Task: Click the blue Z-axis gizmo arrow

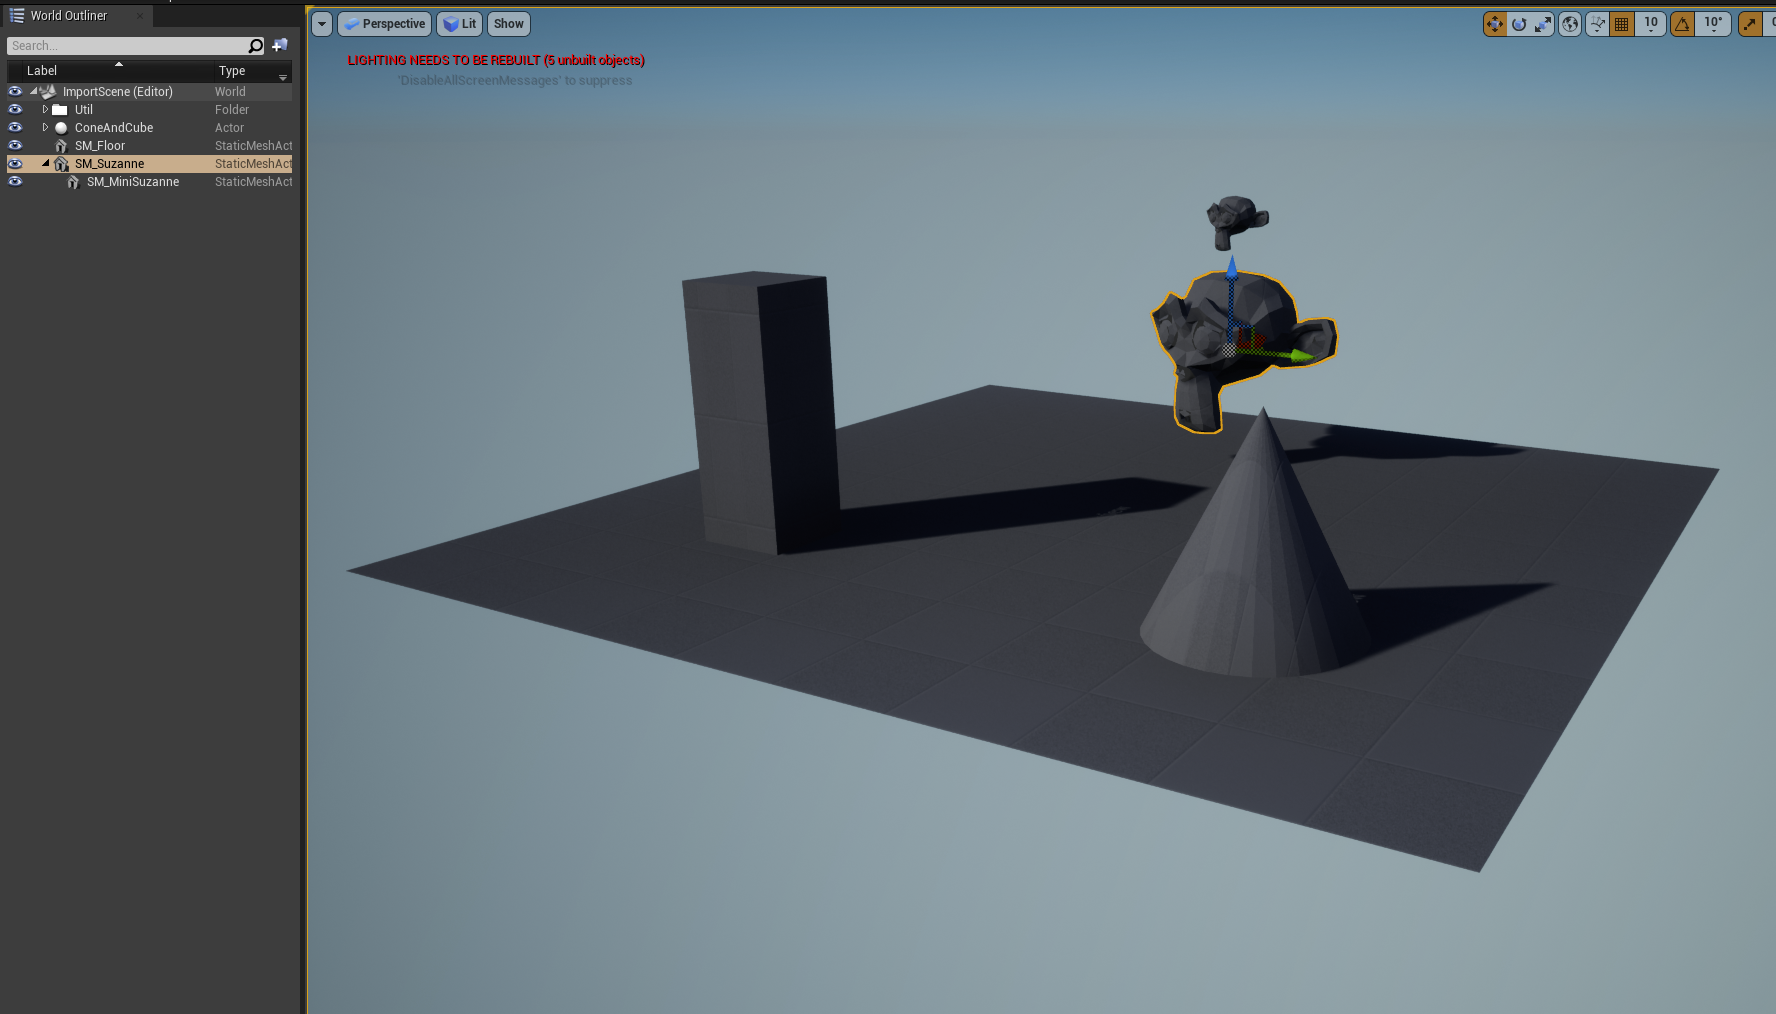Action: 1232,268
